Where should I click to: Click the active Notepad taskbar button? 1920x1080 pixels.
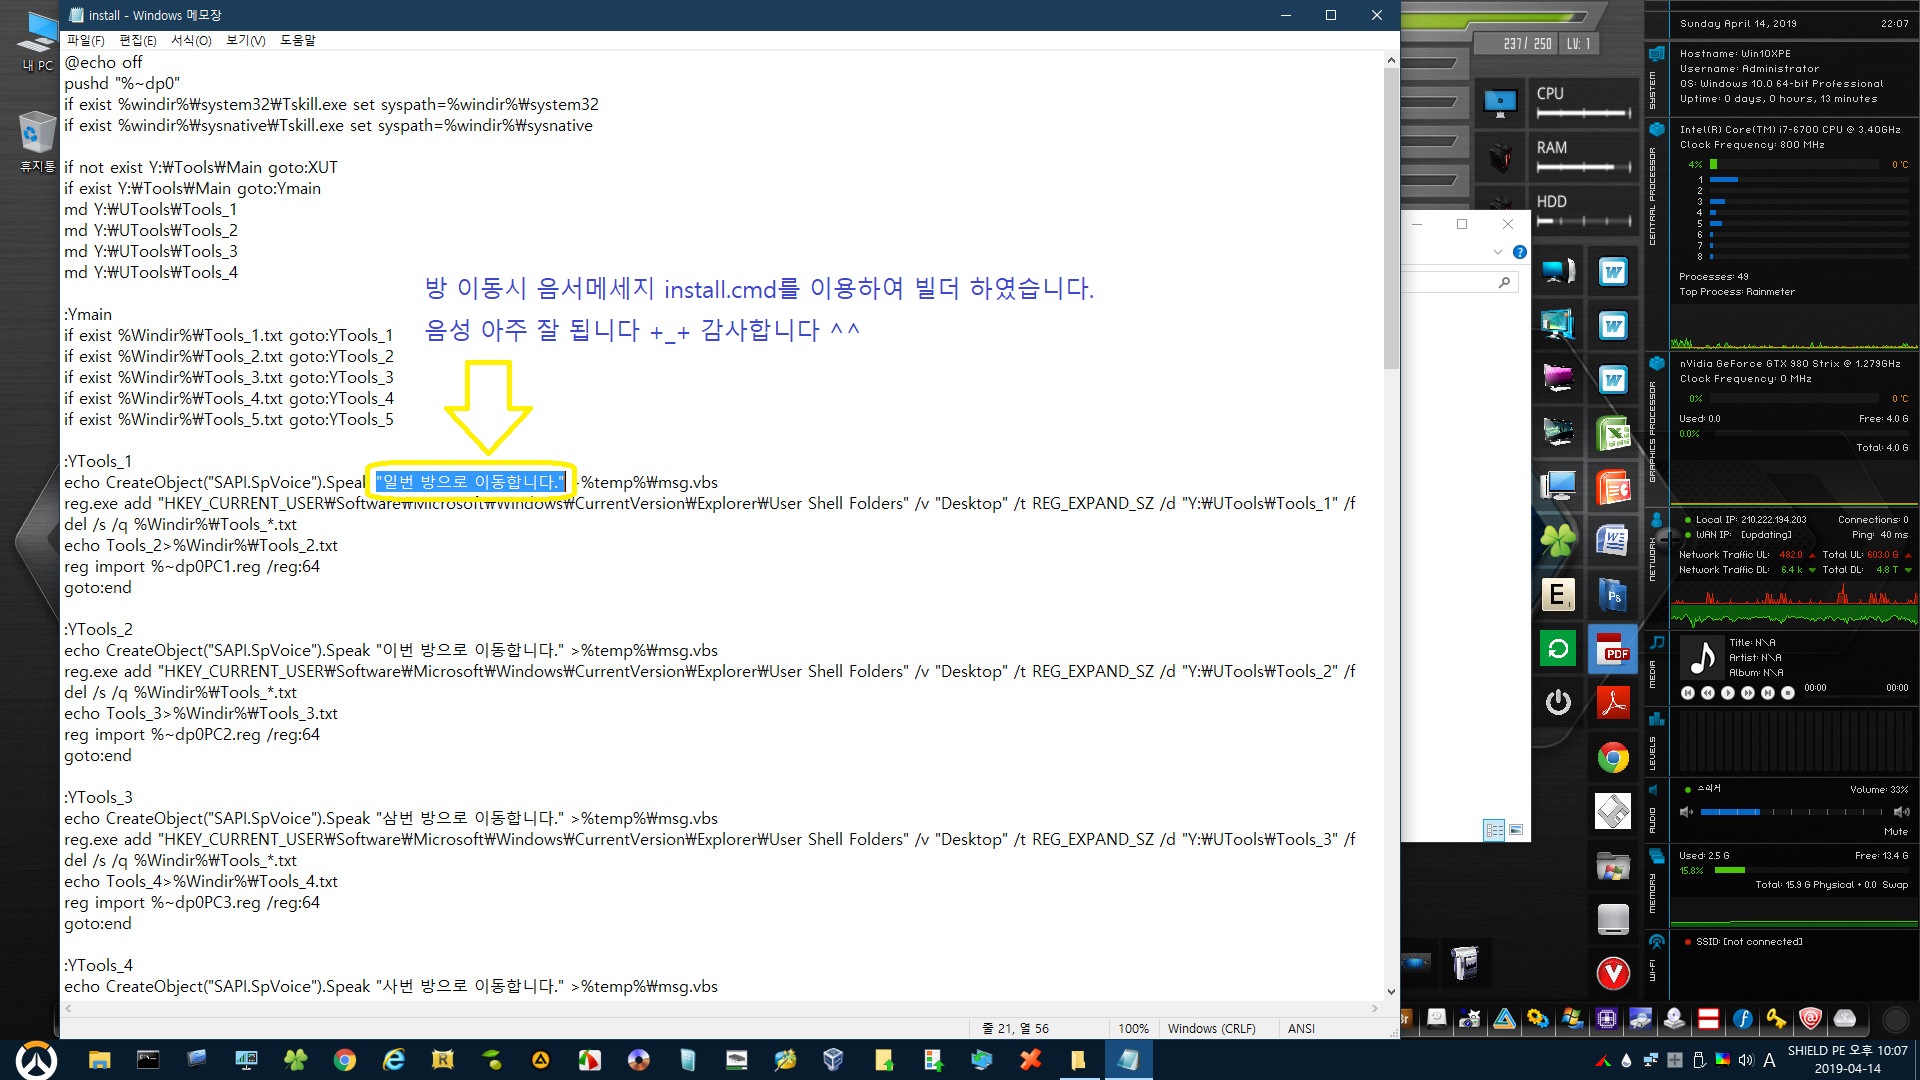tap(1128, 1060)
